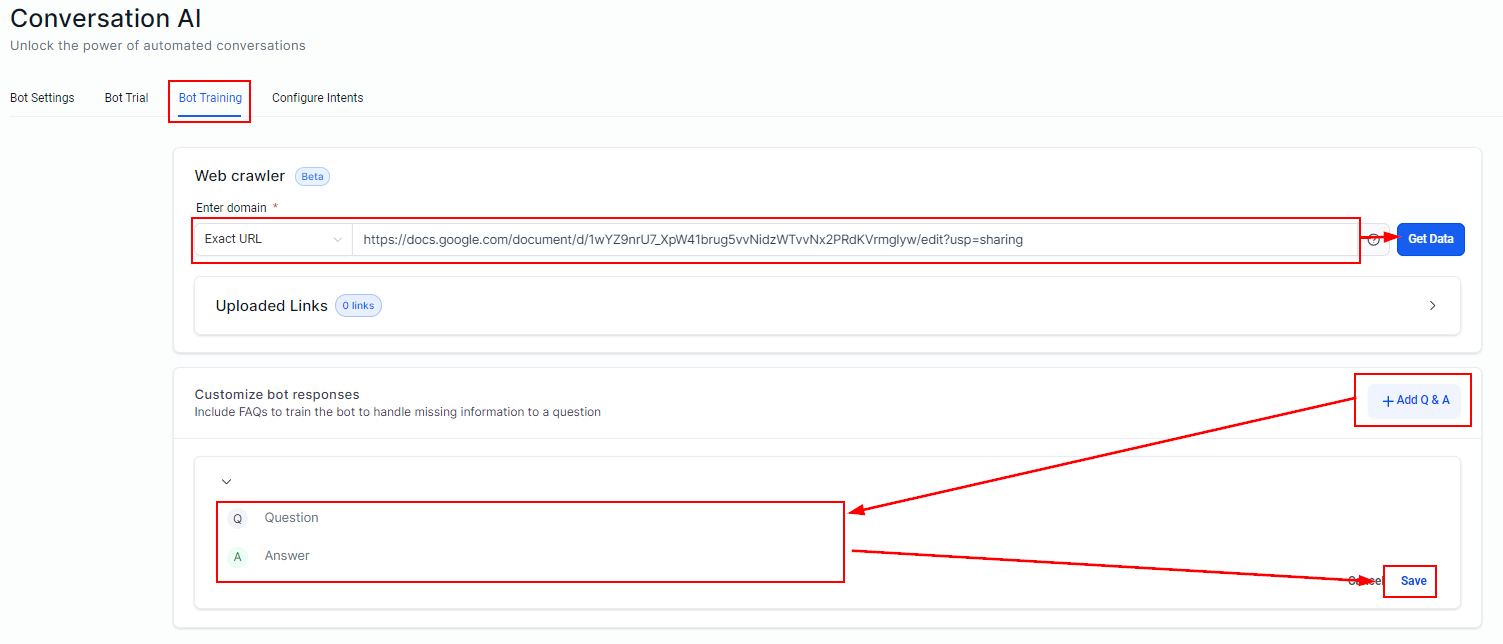Viewport: 1503px width, 644px height.
Task: Click the purple Q question icon
Action: tap(237, 519)
